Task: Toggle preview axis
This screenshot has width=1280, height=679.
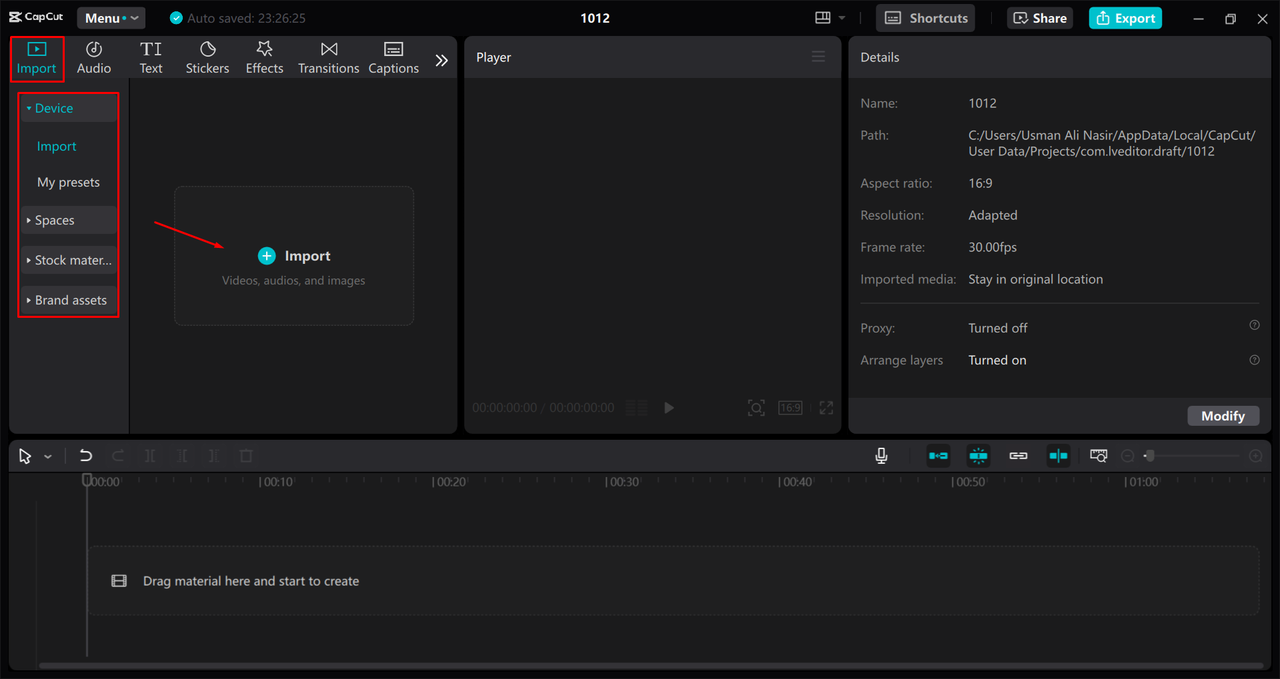Action: pos(1058,456)
